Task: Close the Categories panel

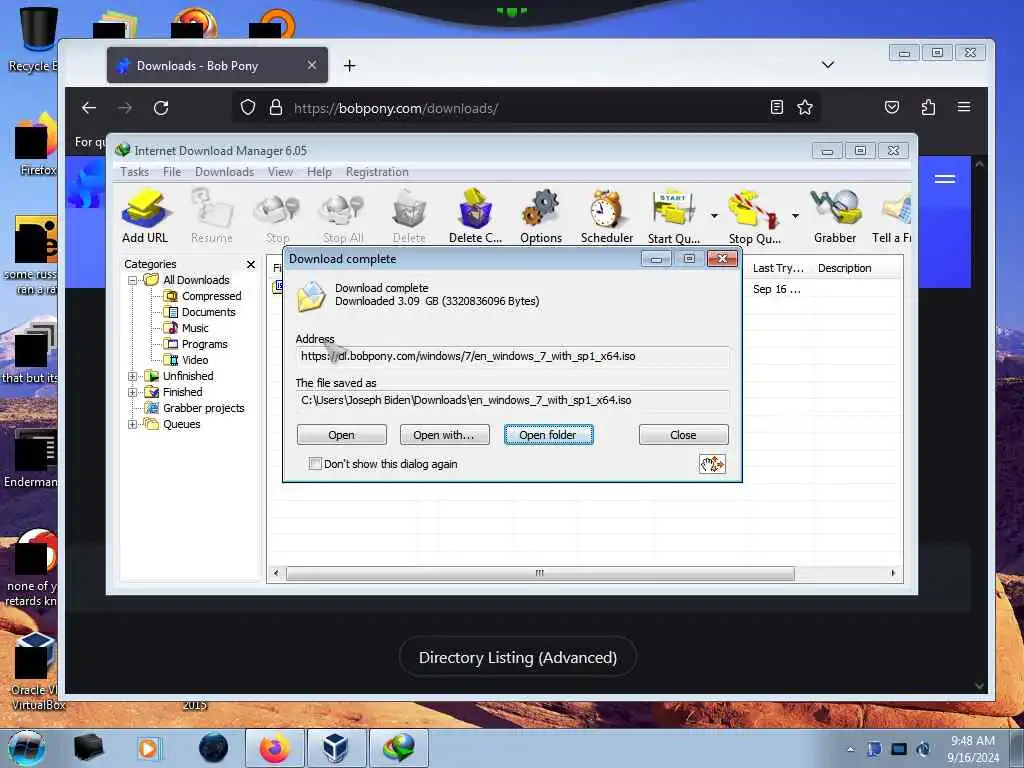Action: [251, 264]
